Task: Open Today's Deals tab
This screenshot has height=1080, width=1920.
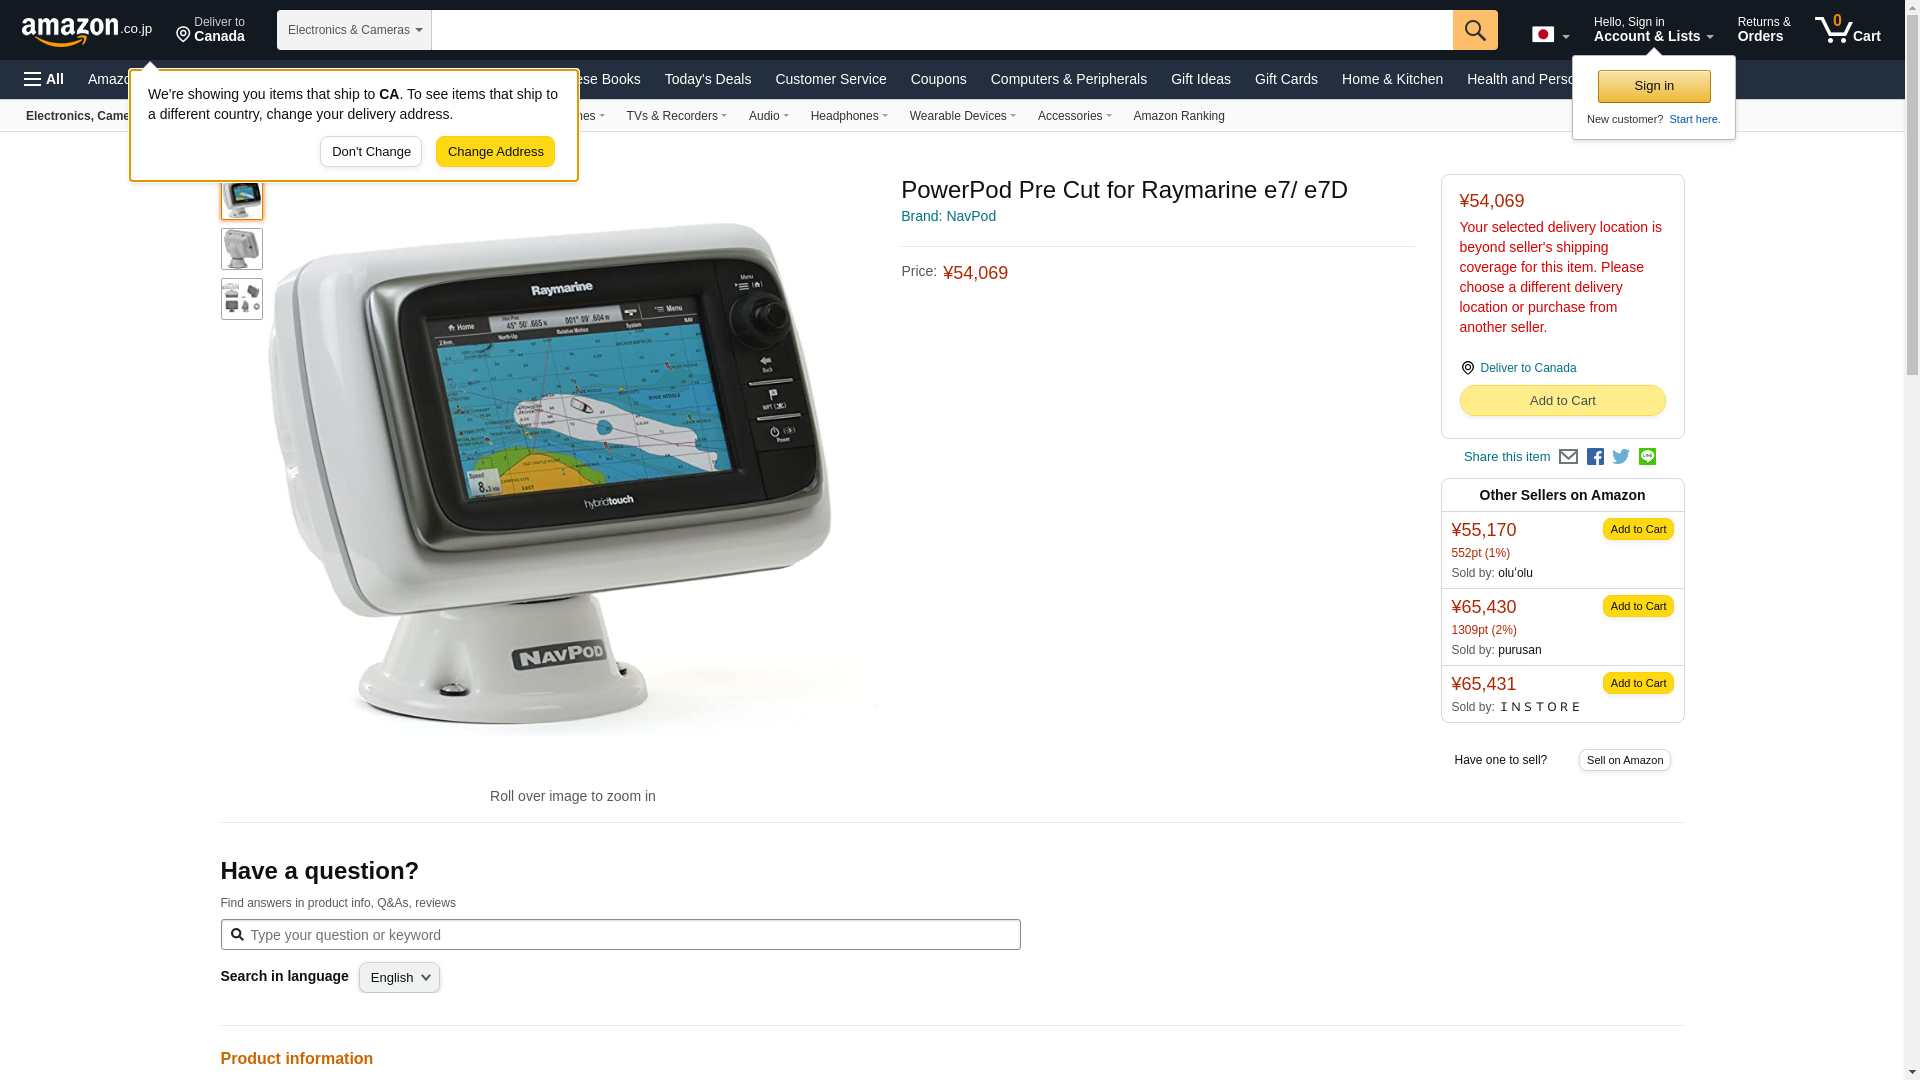Action: click(708, 79)
